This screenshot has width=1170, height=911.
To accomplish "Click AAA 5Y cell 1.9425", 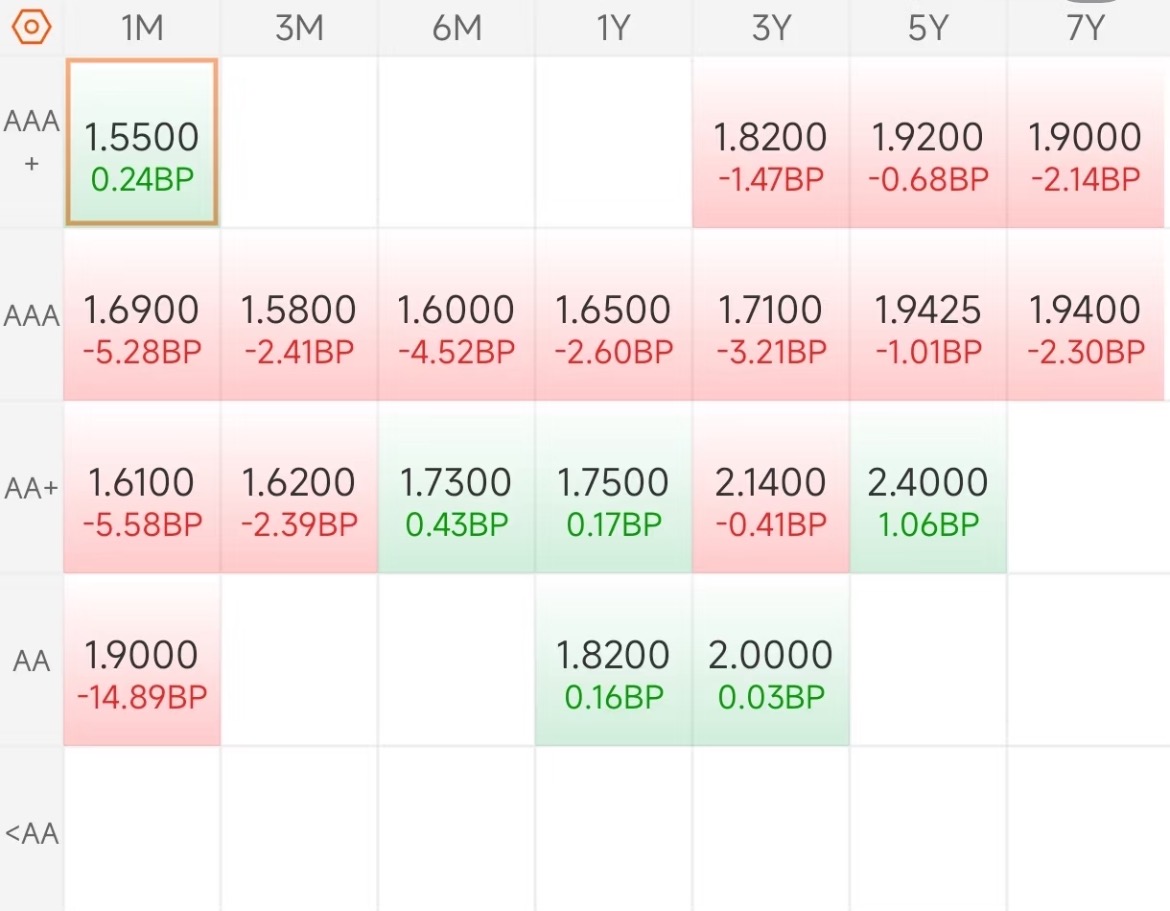I will click(x=928, y=315).
